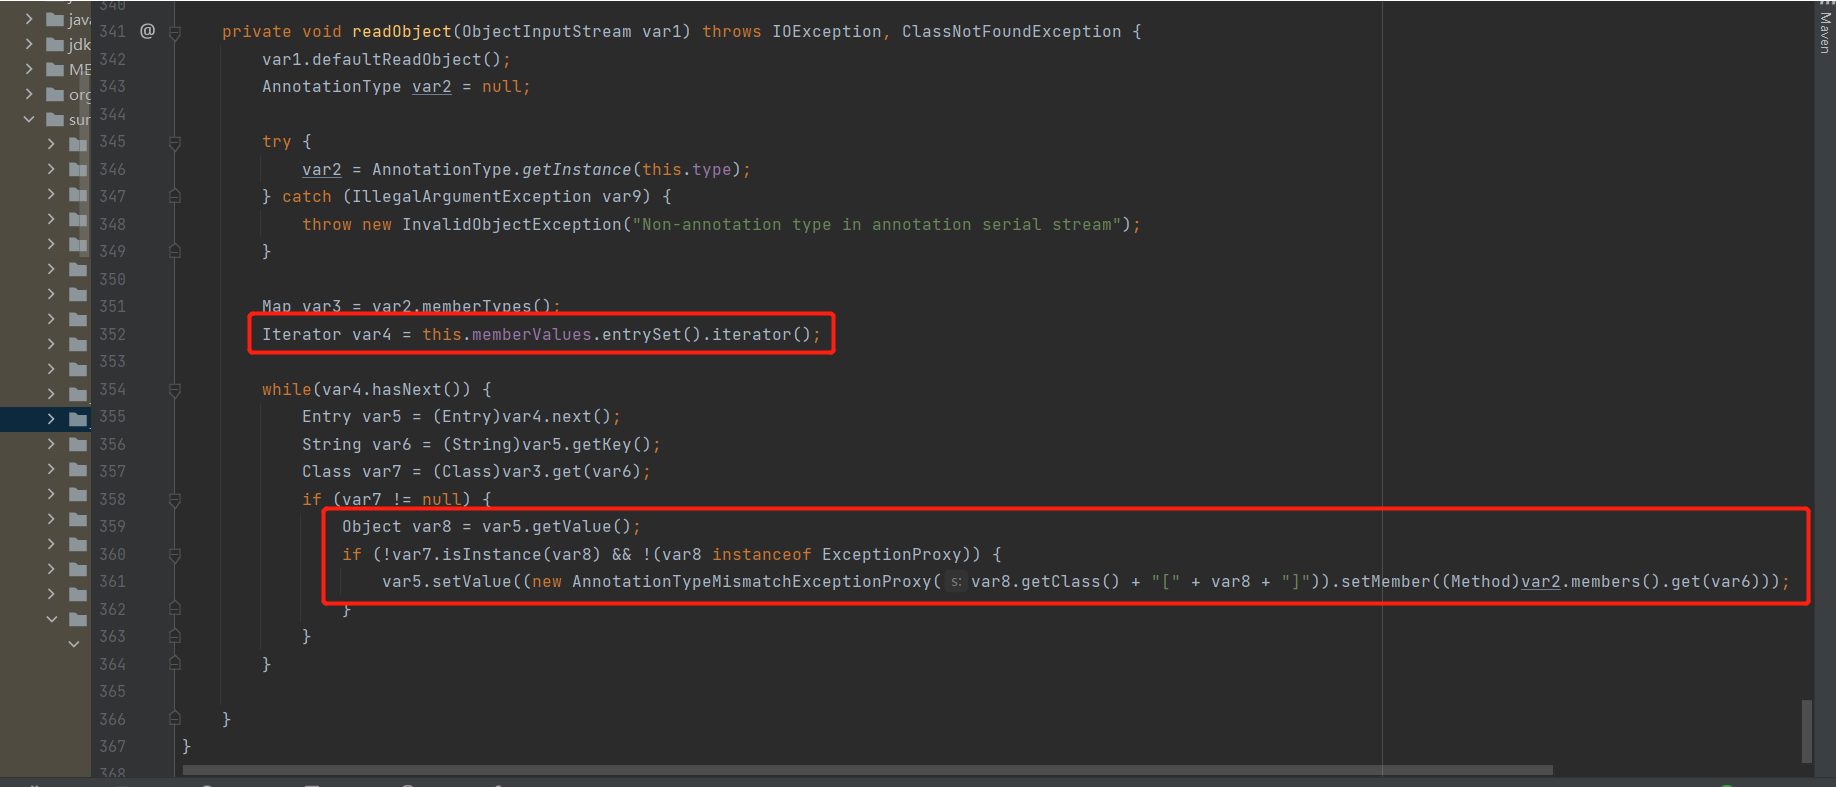Viewport: 1836px width, 787px height.
Task: Click the editor horizontal scrollbar
Action: [x=867, y=770]
